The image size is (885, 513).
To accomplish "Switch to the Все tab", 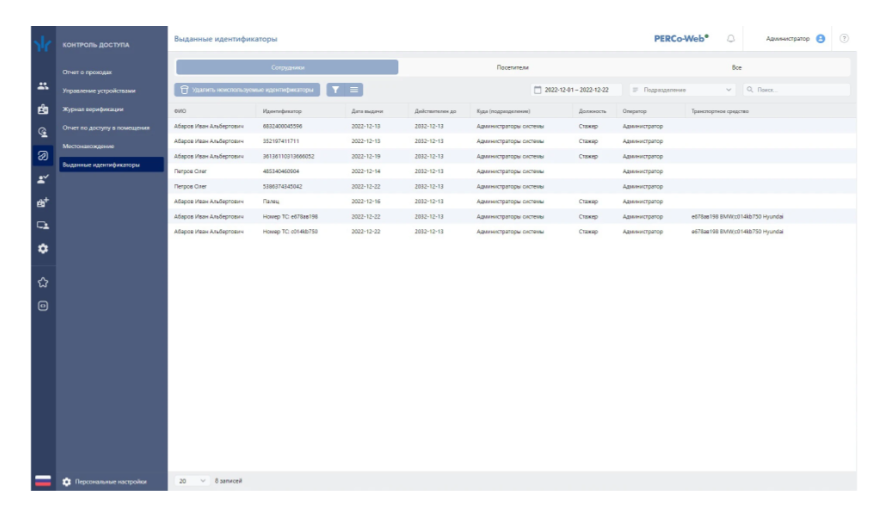I will (x=737, y=67).
